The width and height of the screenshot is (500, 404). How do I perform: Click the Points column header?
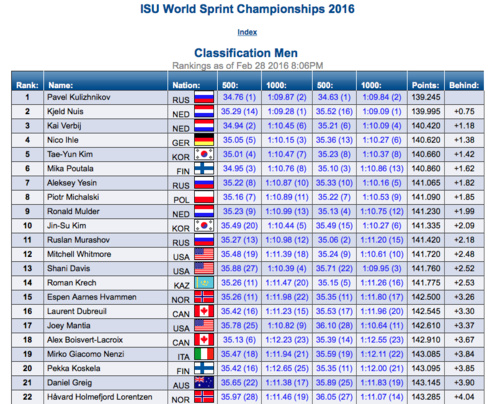[x=426, y=85]
